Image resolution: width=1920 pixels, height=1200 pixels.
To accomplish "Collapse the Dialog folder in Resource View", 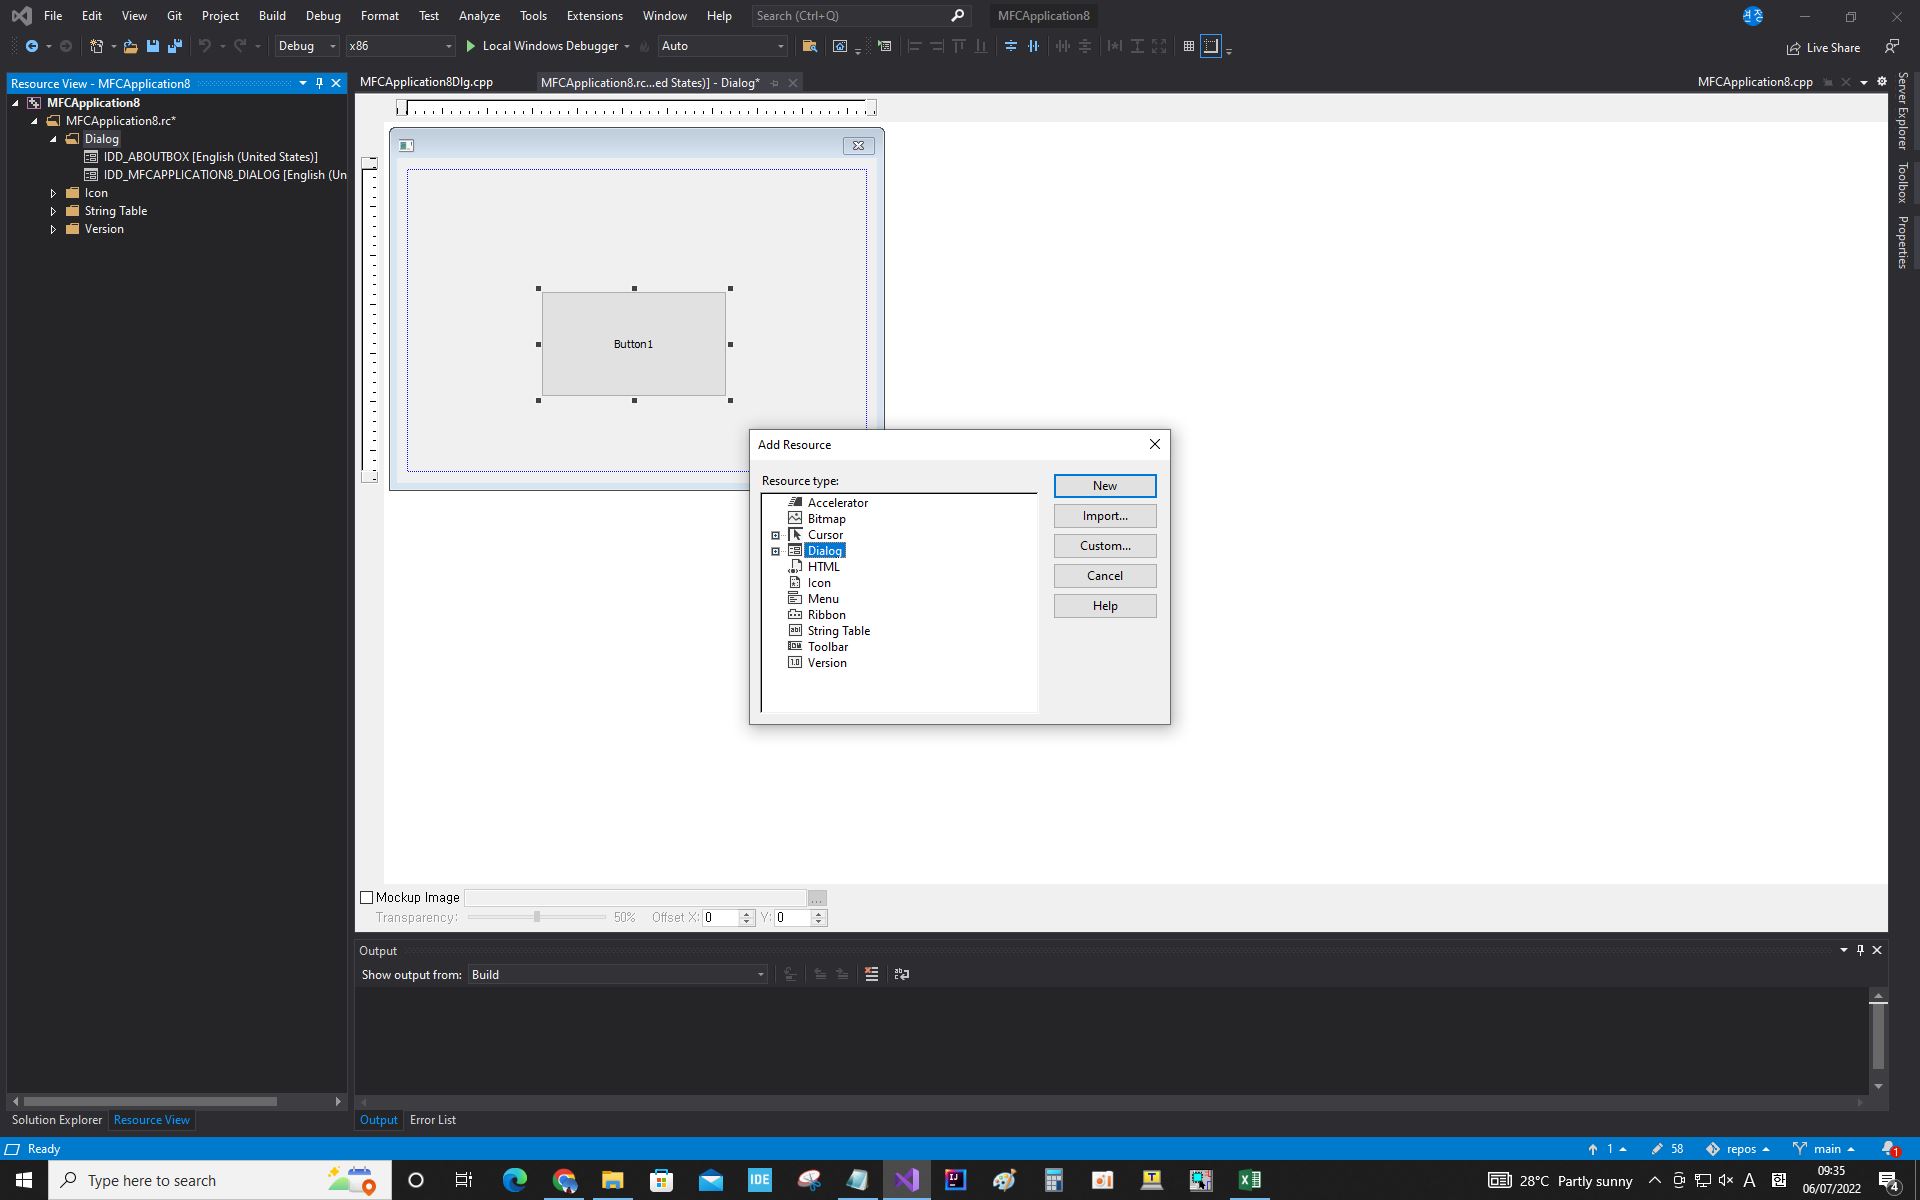I will click(x=53, y=139).
